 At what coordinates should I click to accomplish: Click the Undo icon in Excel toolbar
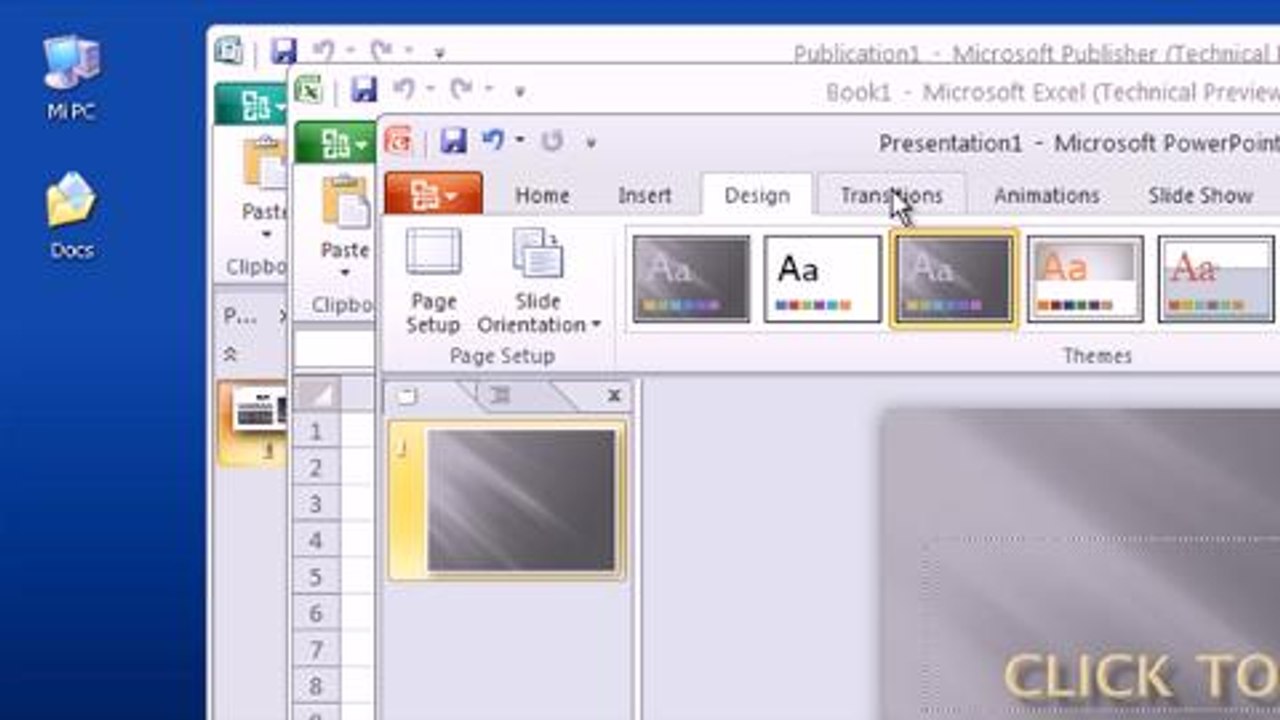tap(402, 90)
